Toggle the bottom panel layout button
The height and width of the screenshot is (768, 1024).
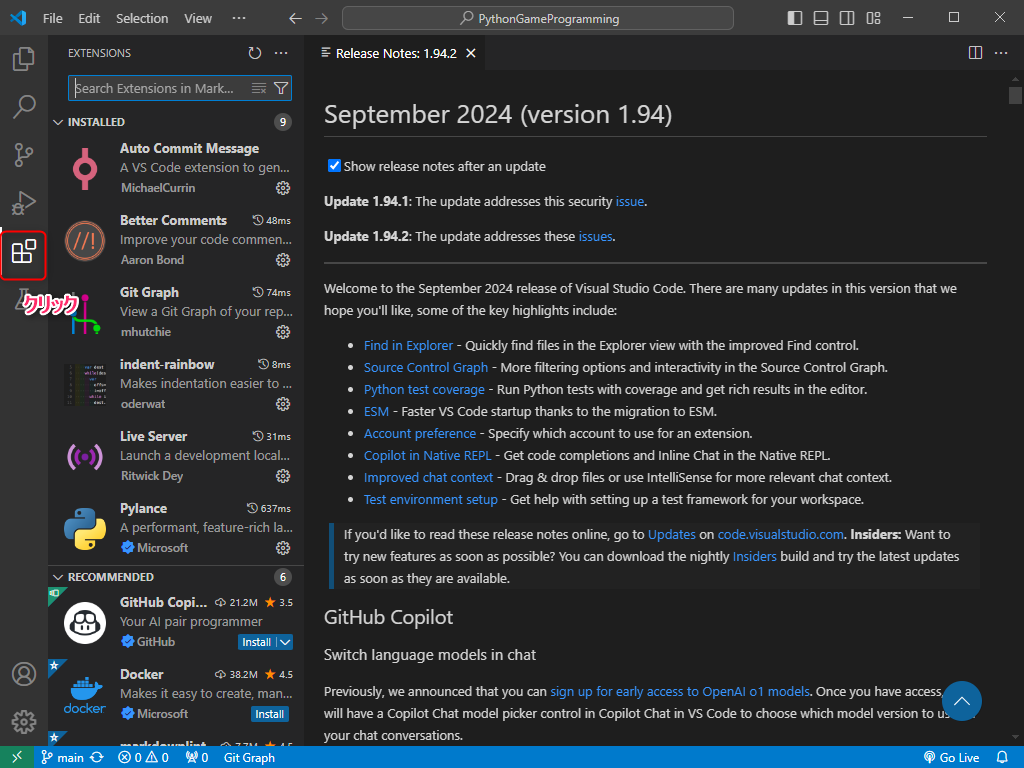coord(821,18)
